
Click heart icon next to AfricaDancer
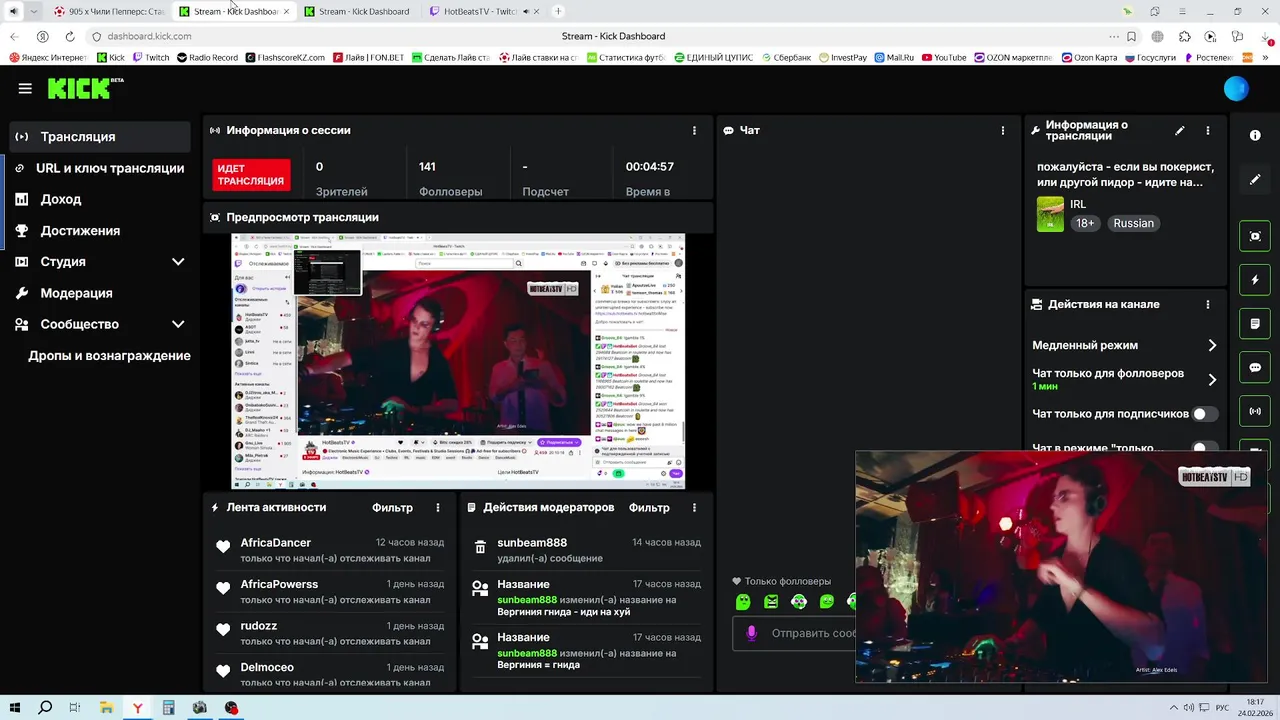pos(223,547)
